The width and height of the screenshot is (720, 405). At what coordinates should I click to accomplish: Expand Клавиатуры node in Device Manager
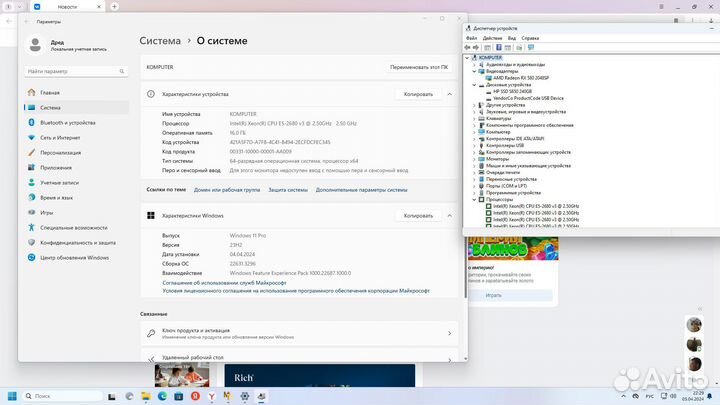474,118
